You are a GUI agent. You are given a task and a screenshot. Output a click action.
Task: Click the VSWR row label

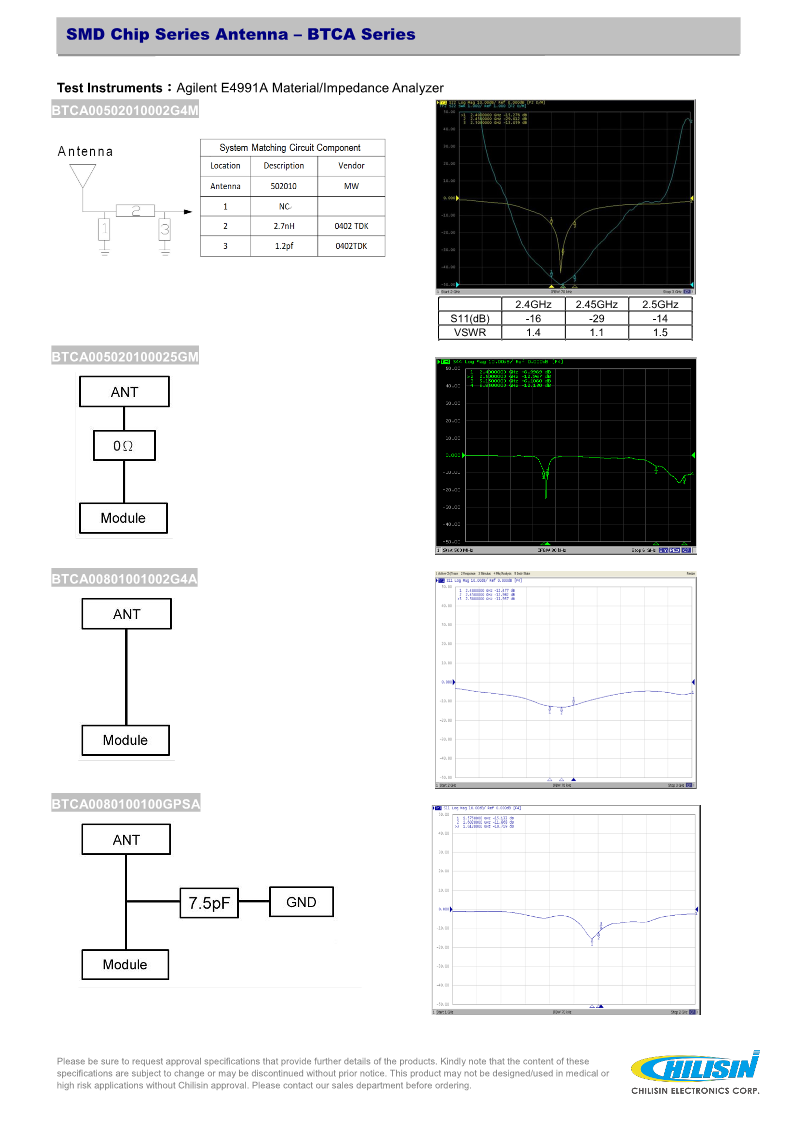click(x=469, y=333)
